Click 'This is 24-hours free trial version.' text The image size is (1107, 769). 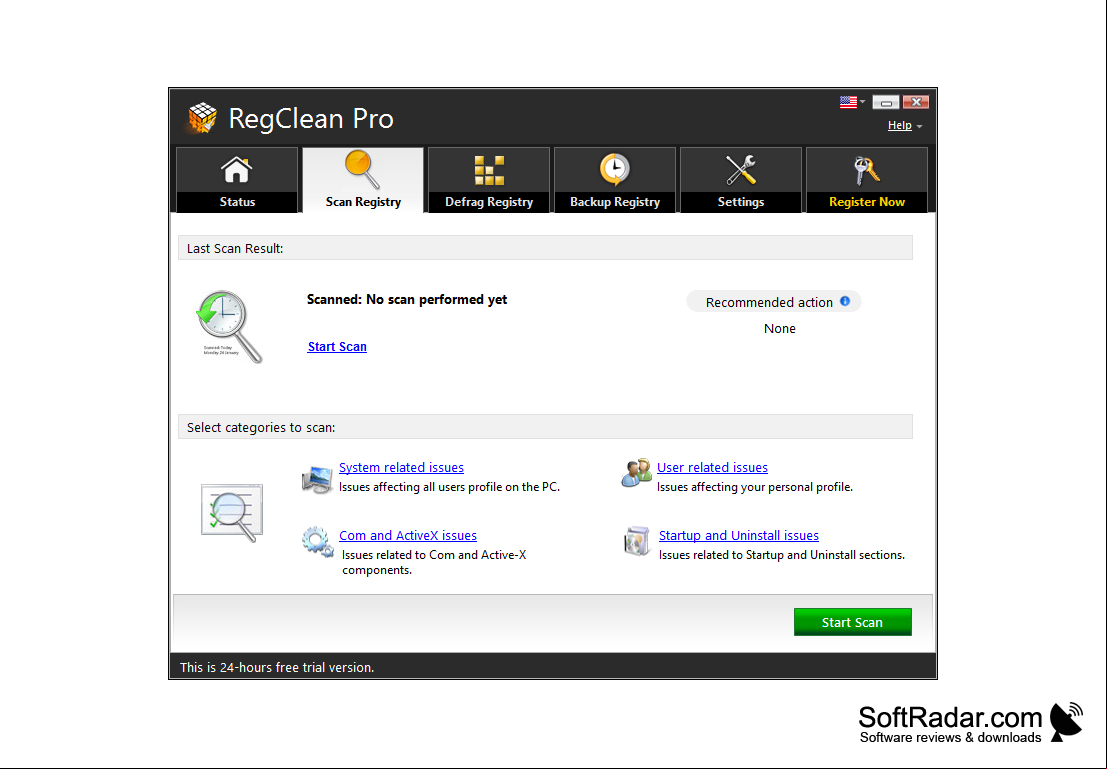277,667
